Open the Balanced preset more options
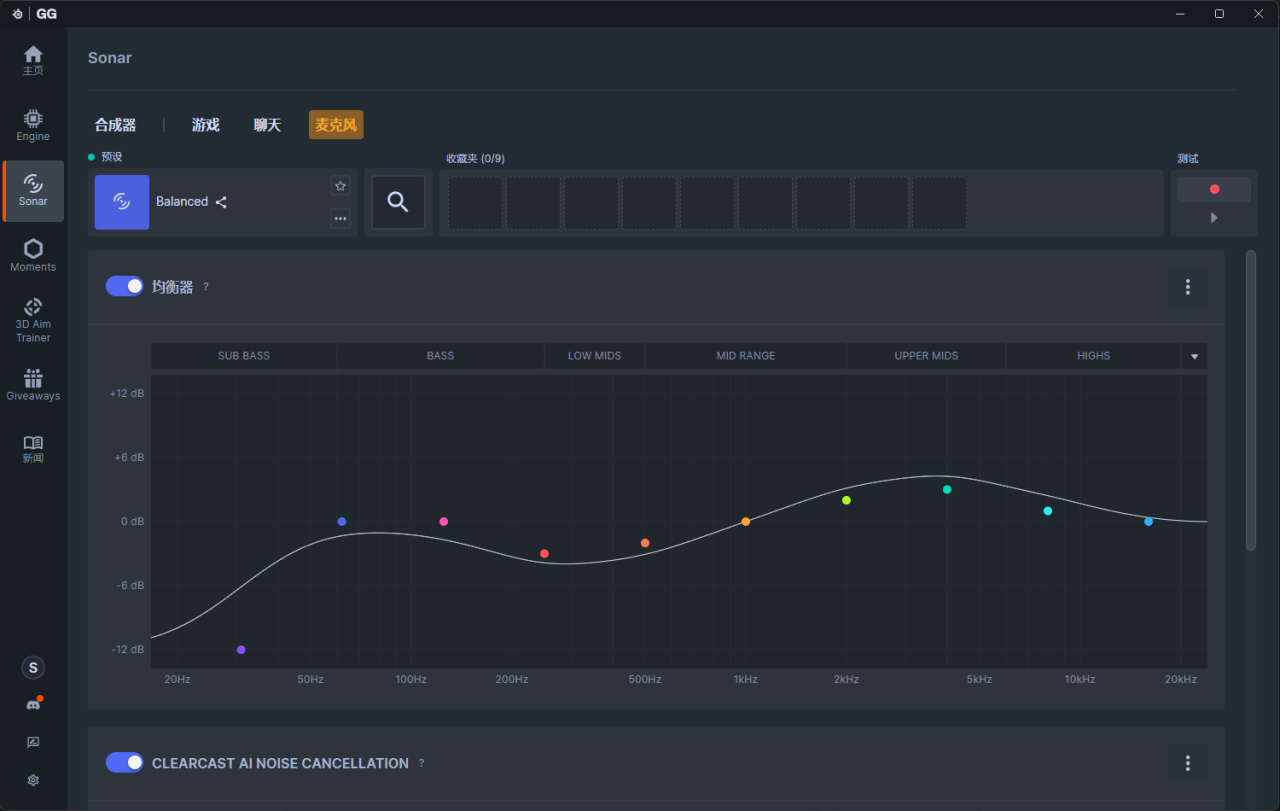 click(x=341, y=218)
